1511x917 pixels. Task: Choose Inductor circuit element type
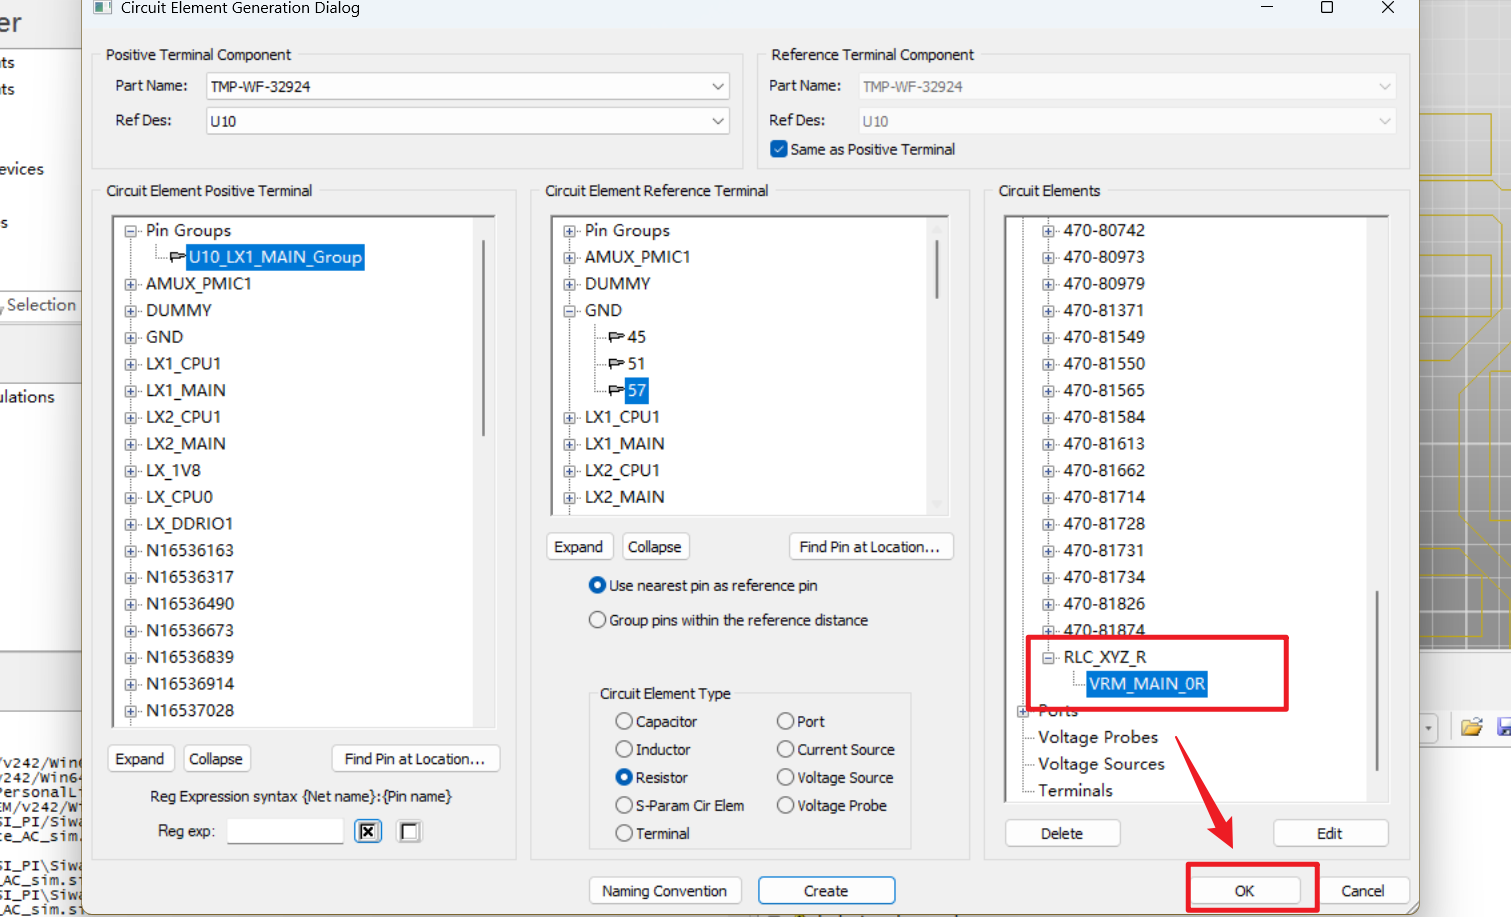pos(624,749)
